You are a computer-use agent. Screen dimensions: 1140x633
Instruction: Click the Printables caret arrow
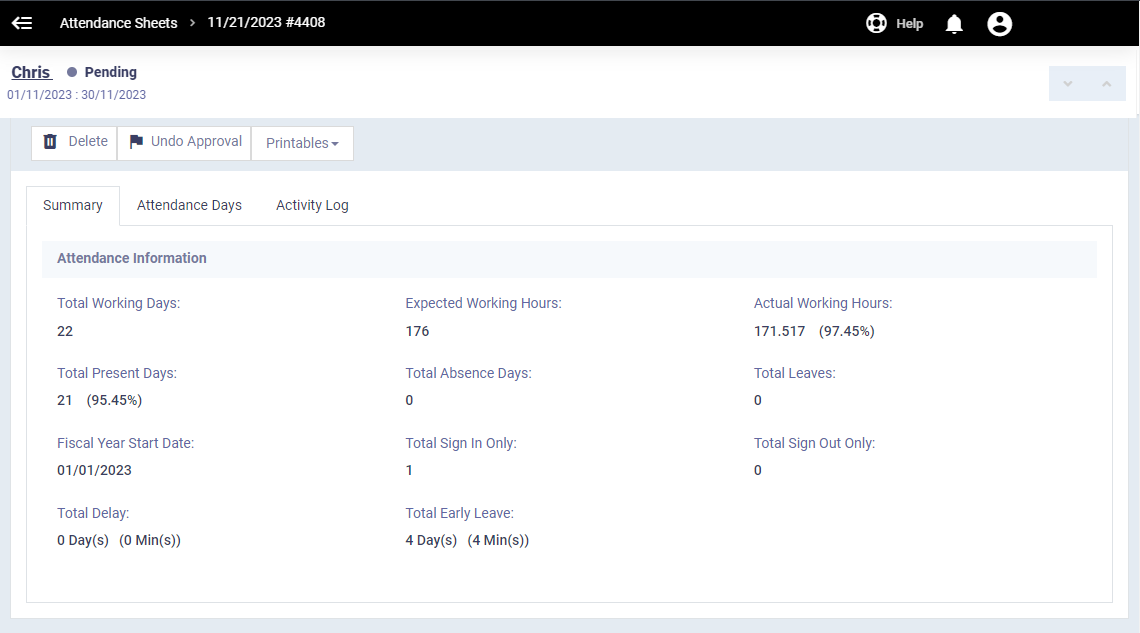tap(334, 144)
